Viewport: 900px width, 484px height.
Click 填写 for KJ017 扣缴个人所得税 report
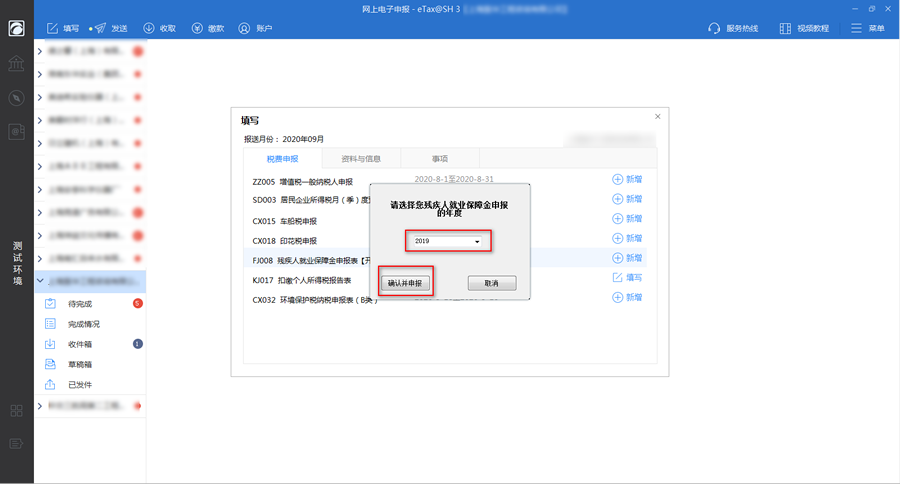(x=627, y=277)
